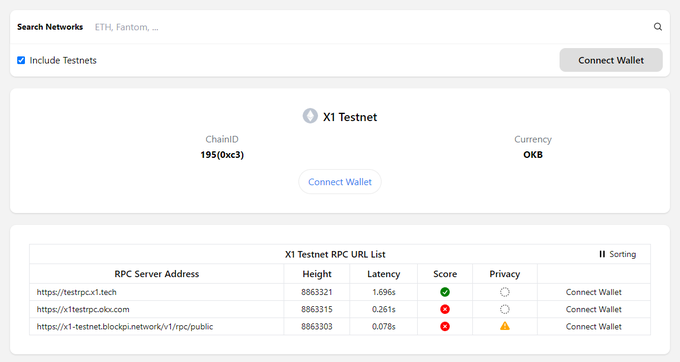
Task: Click the RPC Server Address column header
Action: 157,274
